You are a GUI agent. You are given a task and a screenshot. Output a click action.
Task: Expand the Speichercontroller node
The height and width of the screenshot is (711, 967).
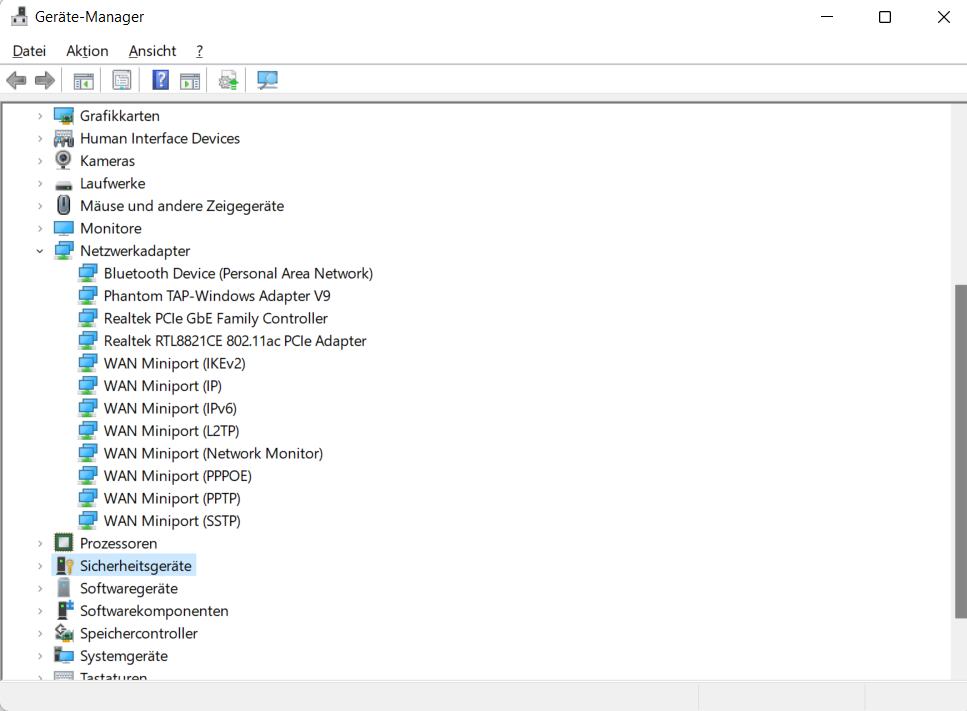tap(40, 633)
